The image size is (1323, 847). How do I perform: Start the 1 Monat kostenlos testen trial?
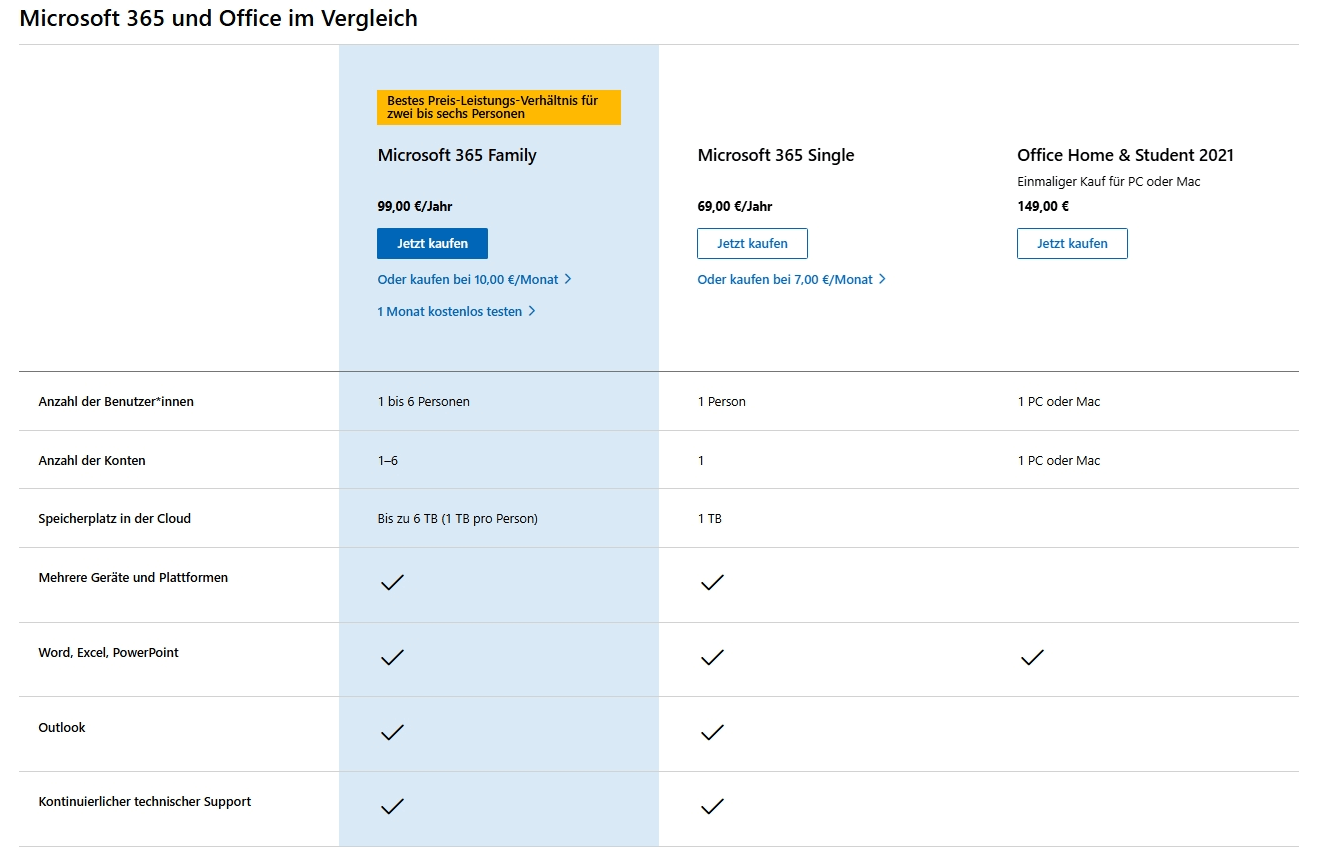coord(456,312)
